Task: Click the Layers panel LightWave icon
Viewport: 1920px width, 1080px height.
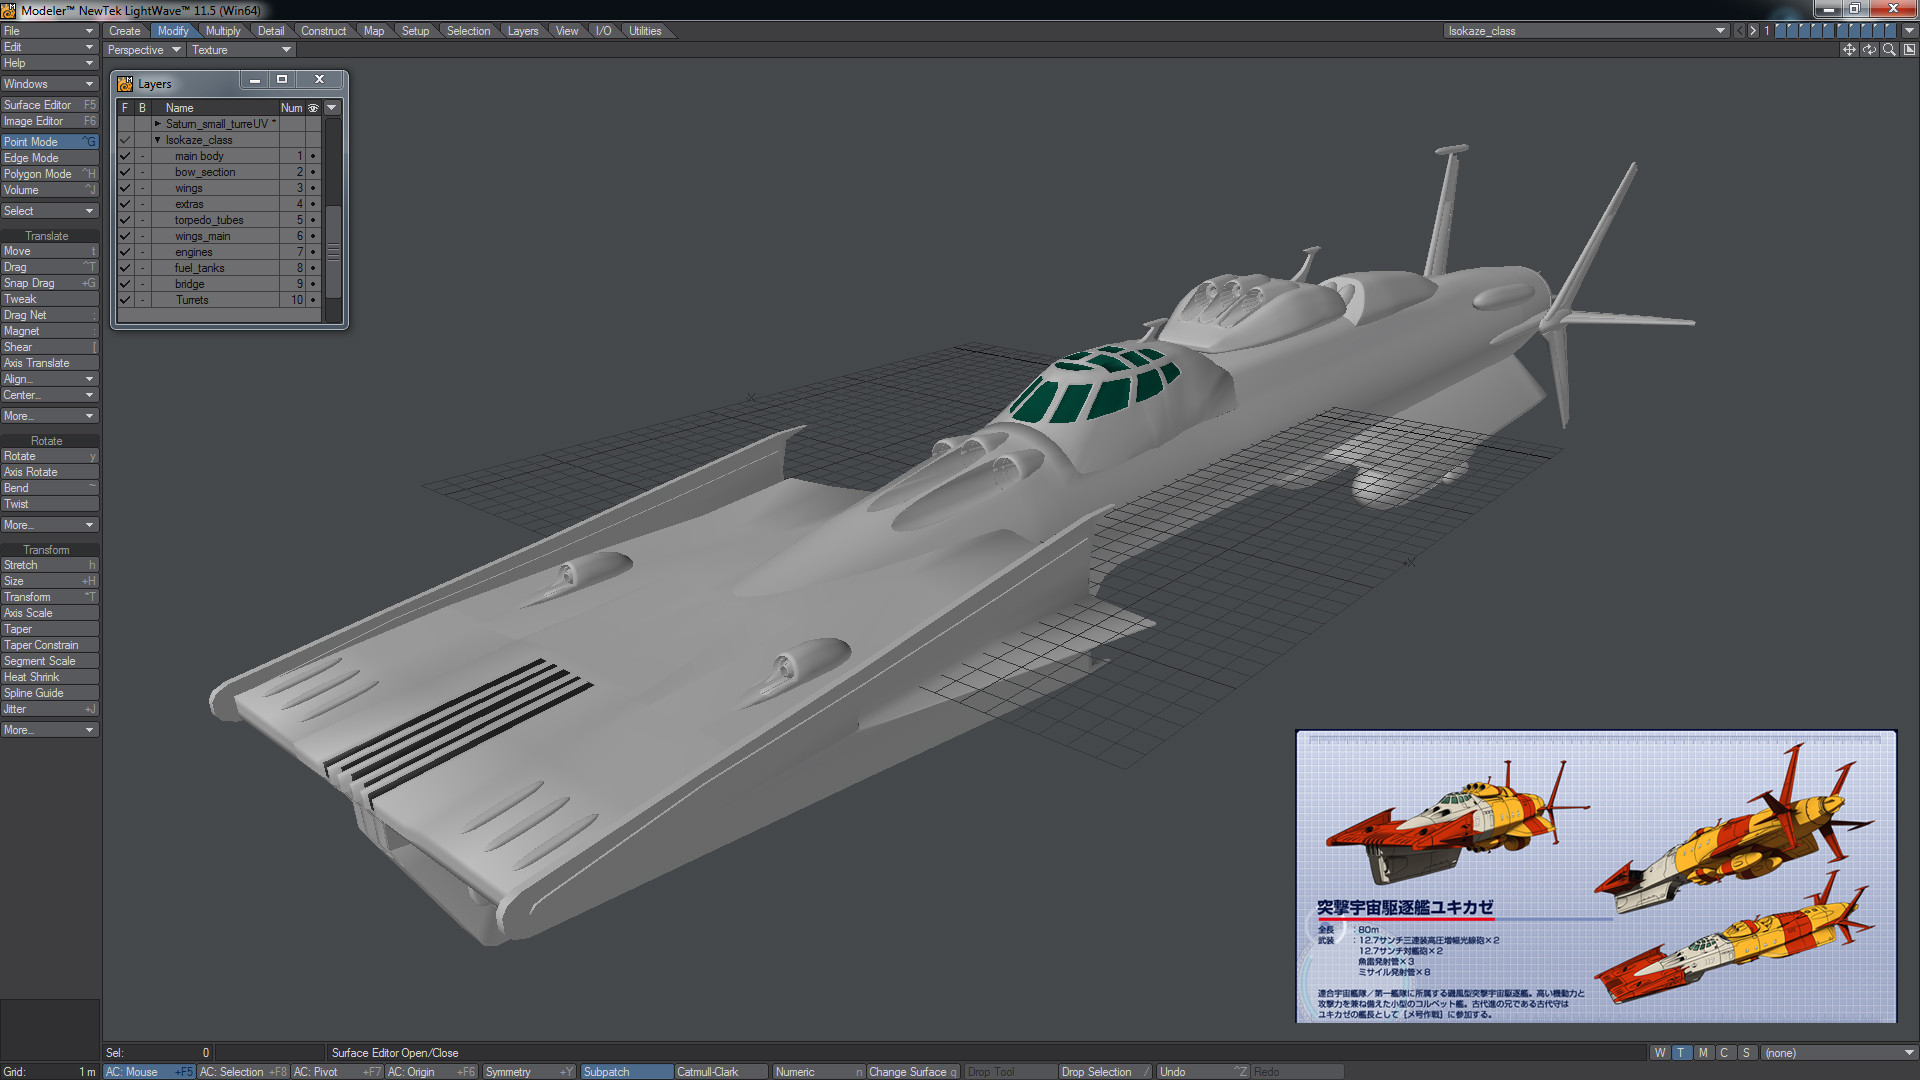Action: pos(125,84)
